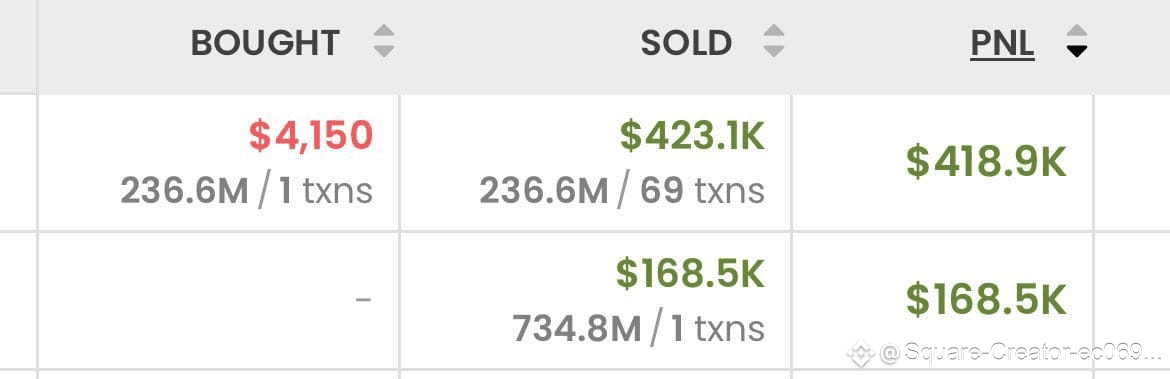This screenshot has width=1170, height=379.
Task: Select the SOLD column header label
Action: pyautogui.click(x=686, y=43)
